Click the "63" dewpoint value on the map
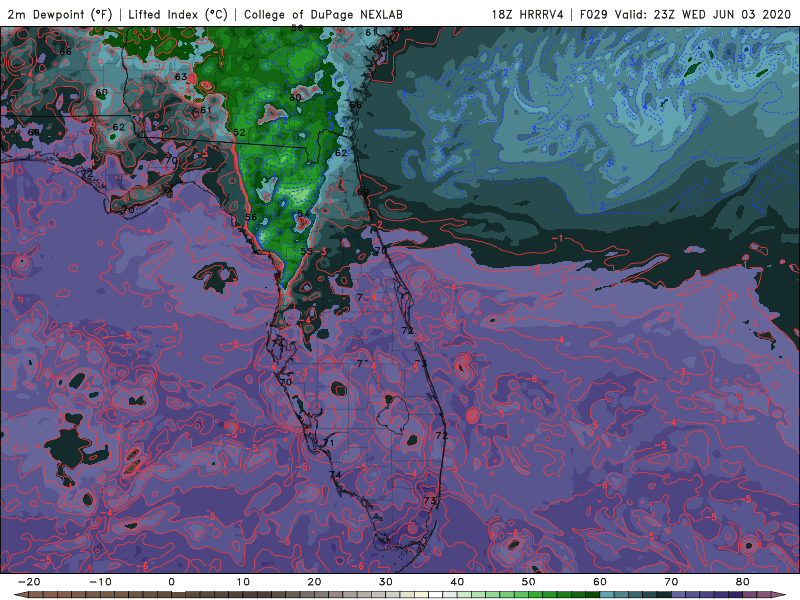The height and width of the screenshot is (600, 800). (x=181, y=77)
